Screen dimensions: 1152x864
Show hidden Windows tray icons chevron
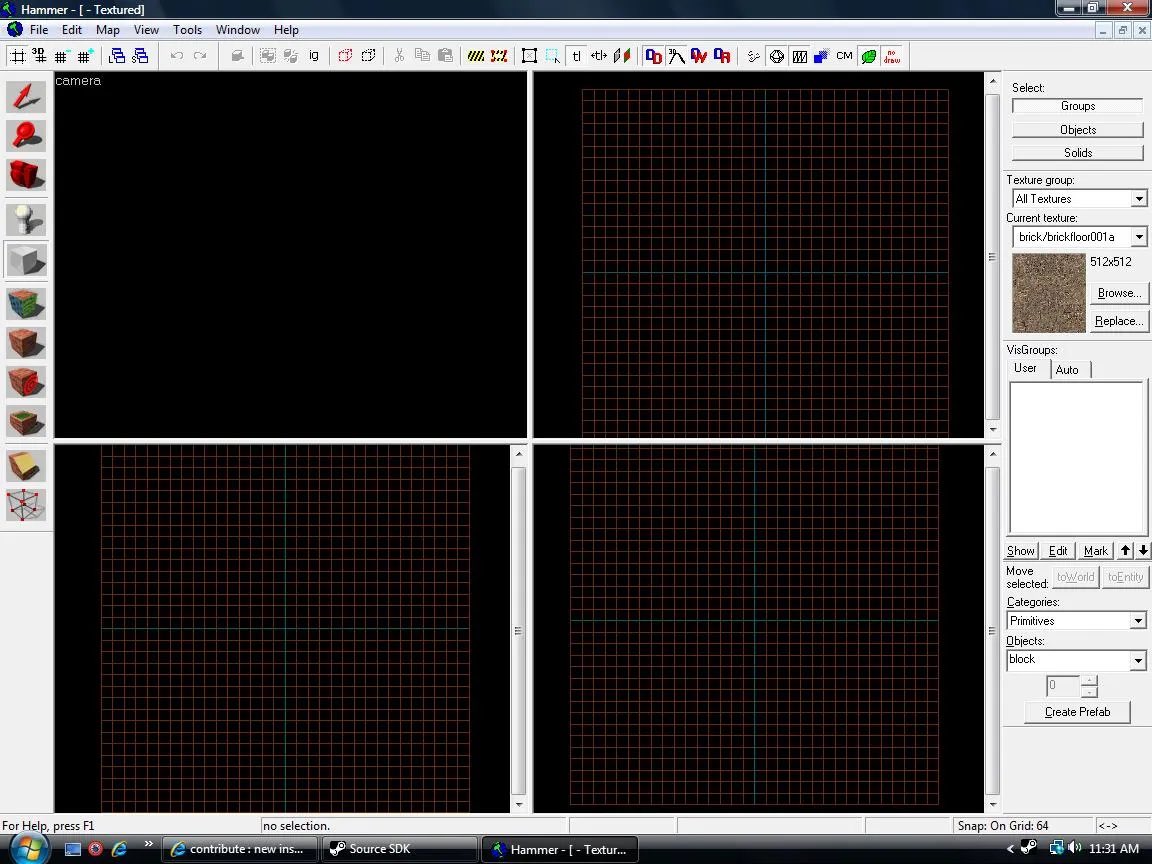pyautogui.click(x=1010, y=849)
